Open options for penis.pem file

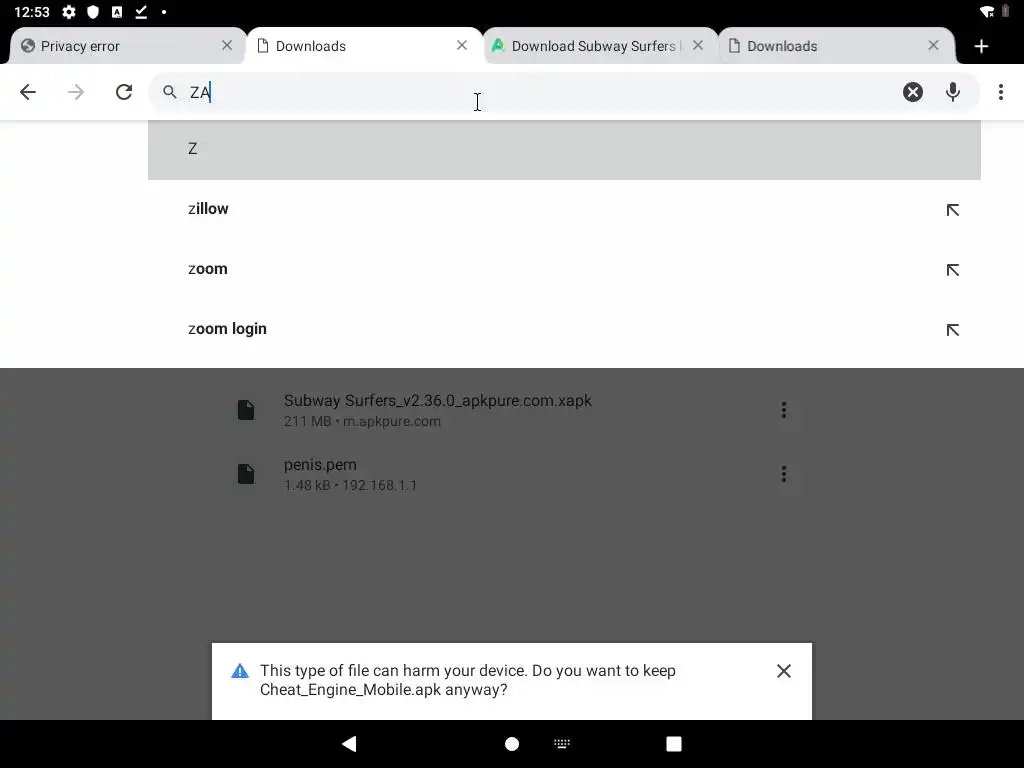[784, 474]
